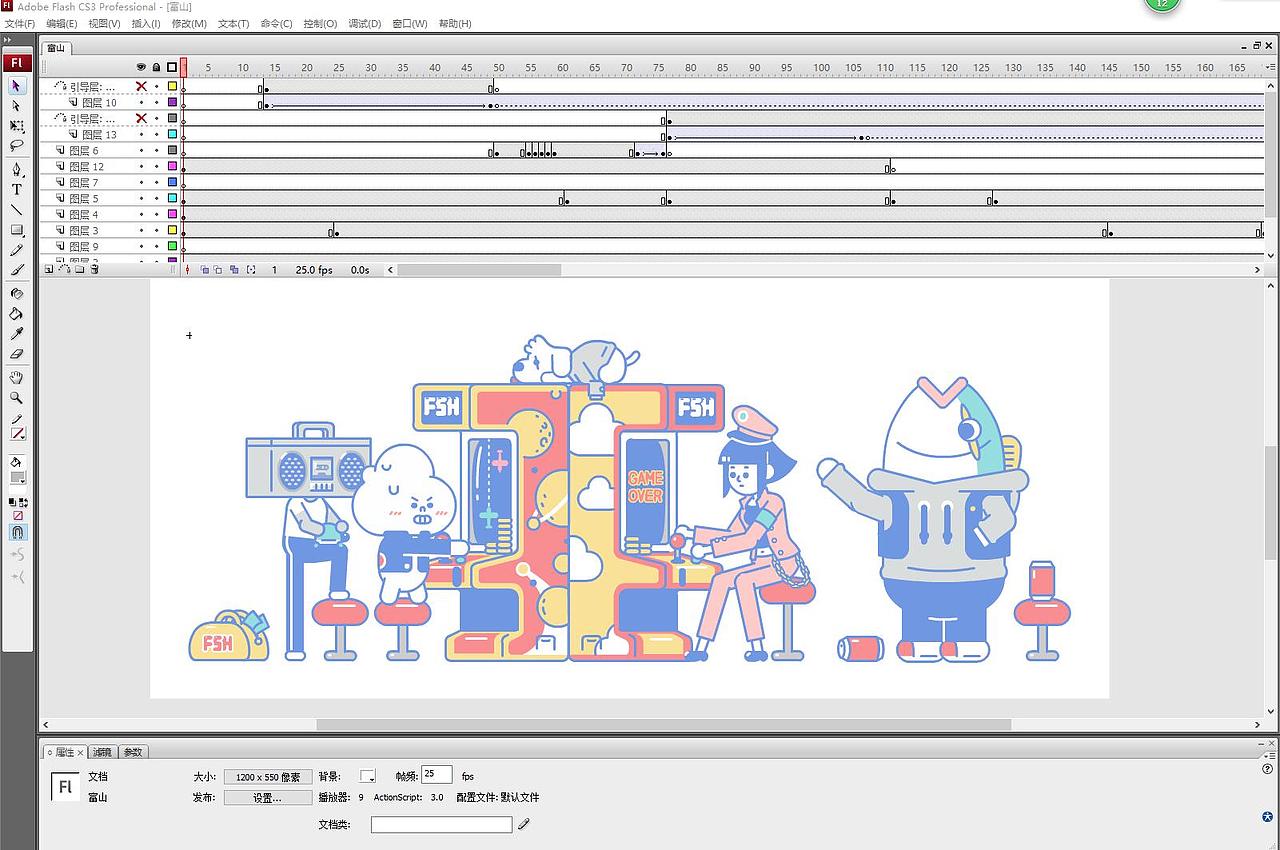Click the Delete Layer trash icon

94,270
